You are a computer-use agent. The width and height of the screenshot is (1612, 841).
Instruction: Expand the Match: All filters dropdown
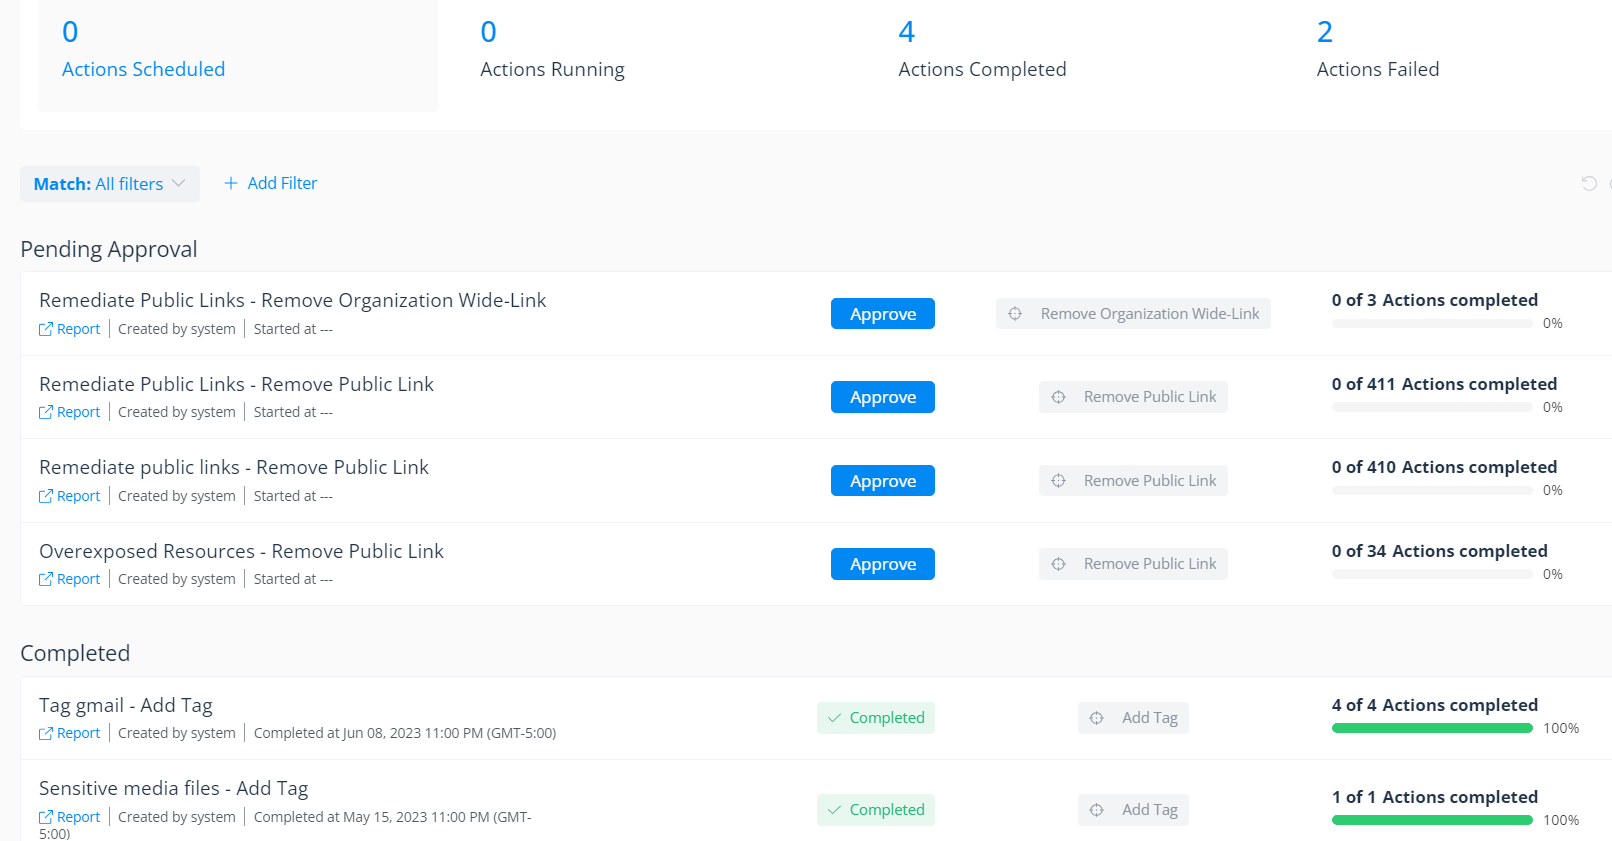(110, 184)
